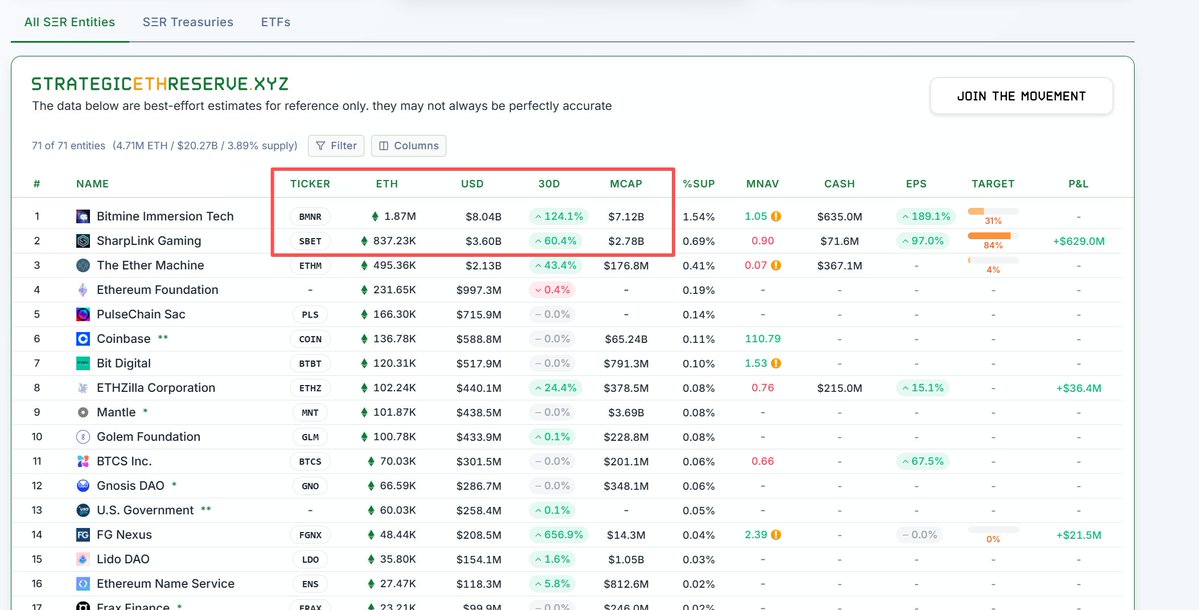Click the ETHZilla Corporation logo icon
This screenshot has height=610, width=1199.
click(x=83, y=388)
